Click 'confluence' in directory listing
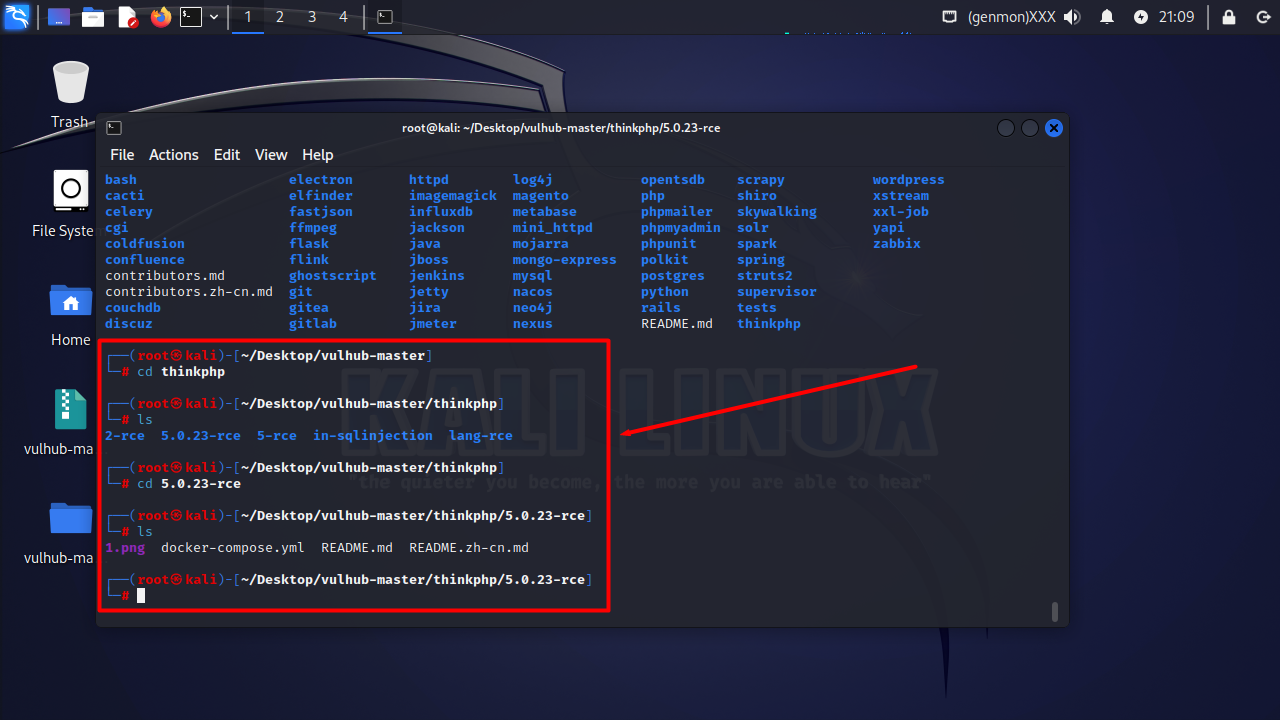 click(x=145, y=259)
